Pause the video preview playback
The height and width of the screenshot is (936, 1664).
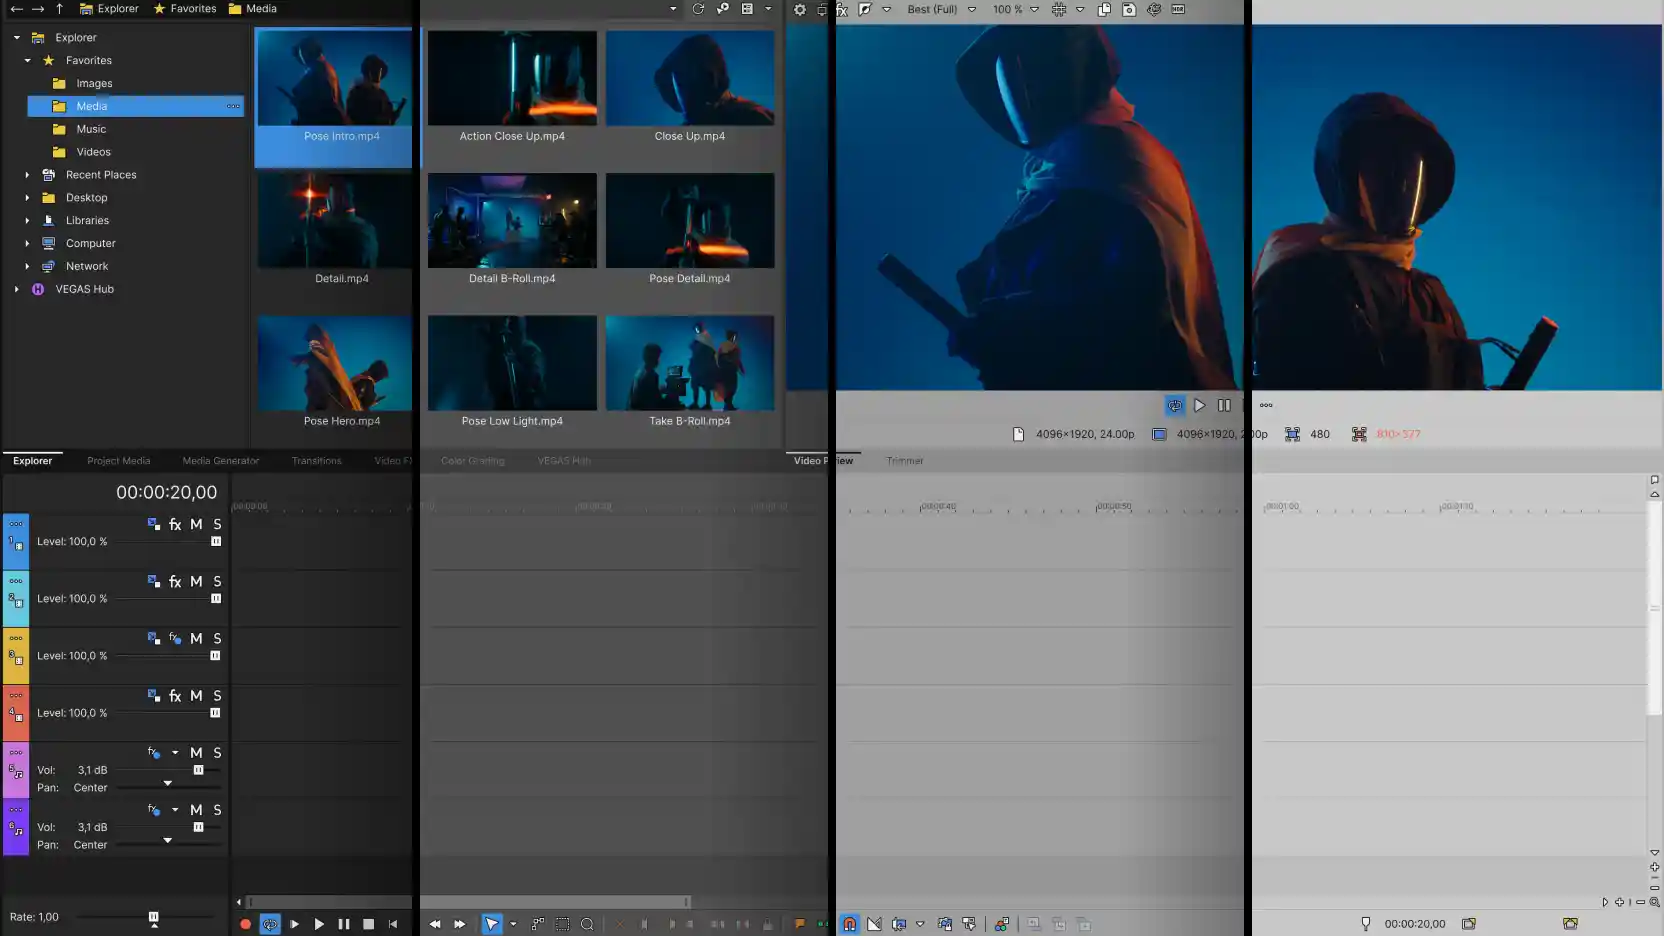point(1224,405)
